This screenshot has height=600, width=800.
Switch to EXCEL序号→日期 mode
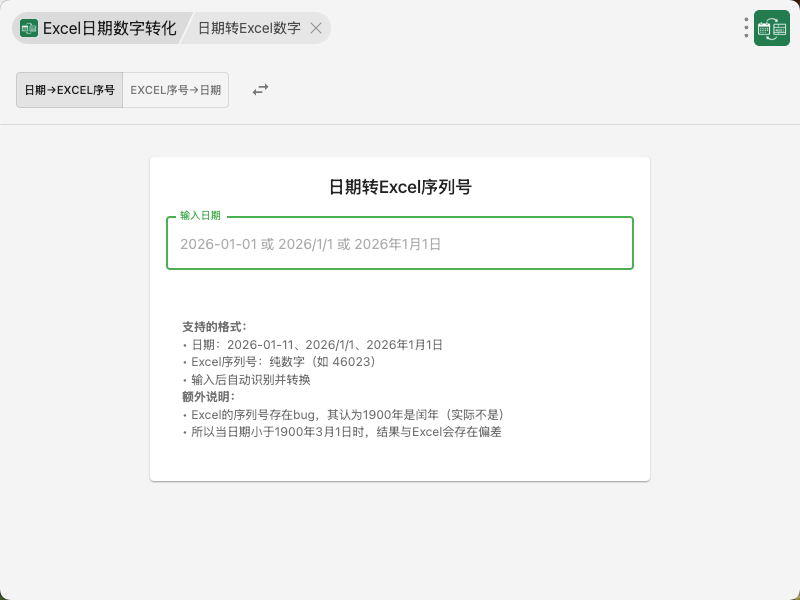176,90
